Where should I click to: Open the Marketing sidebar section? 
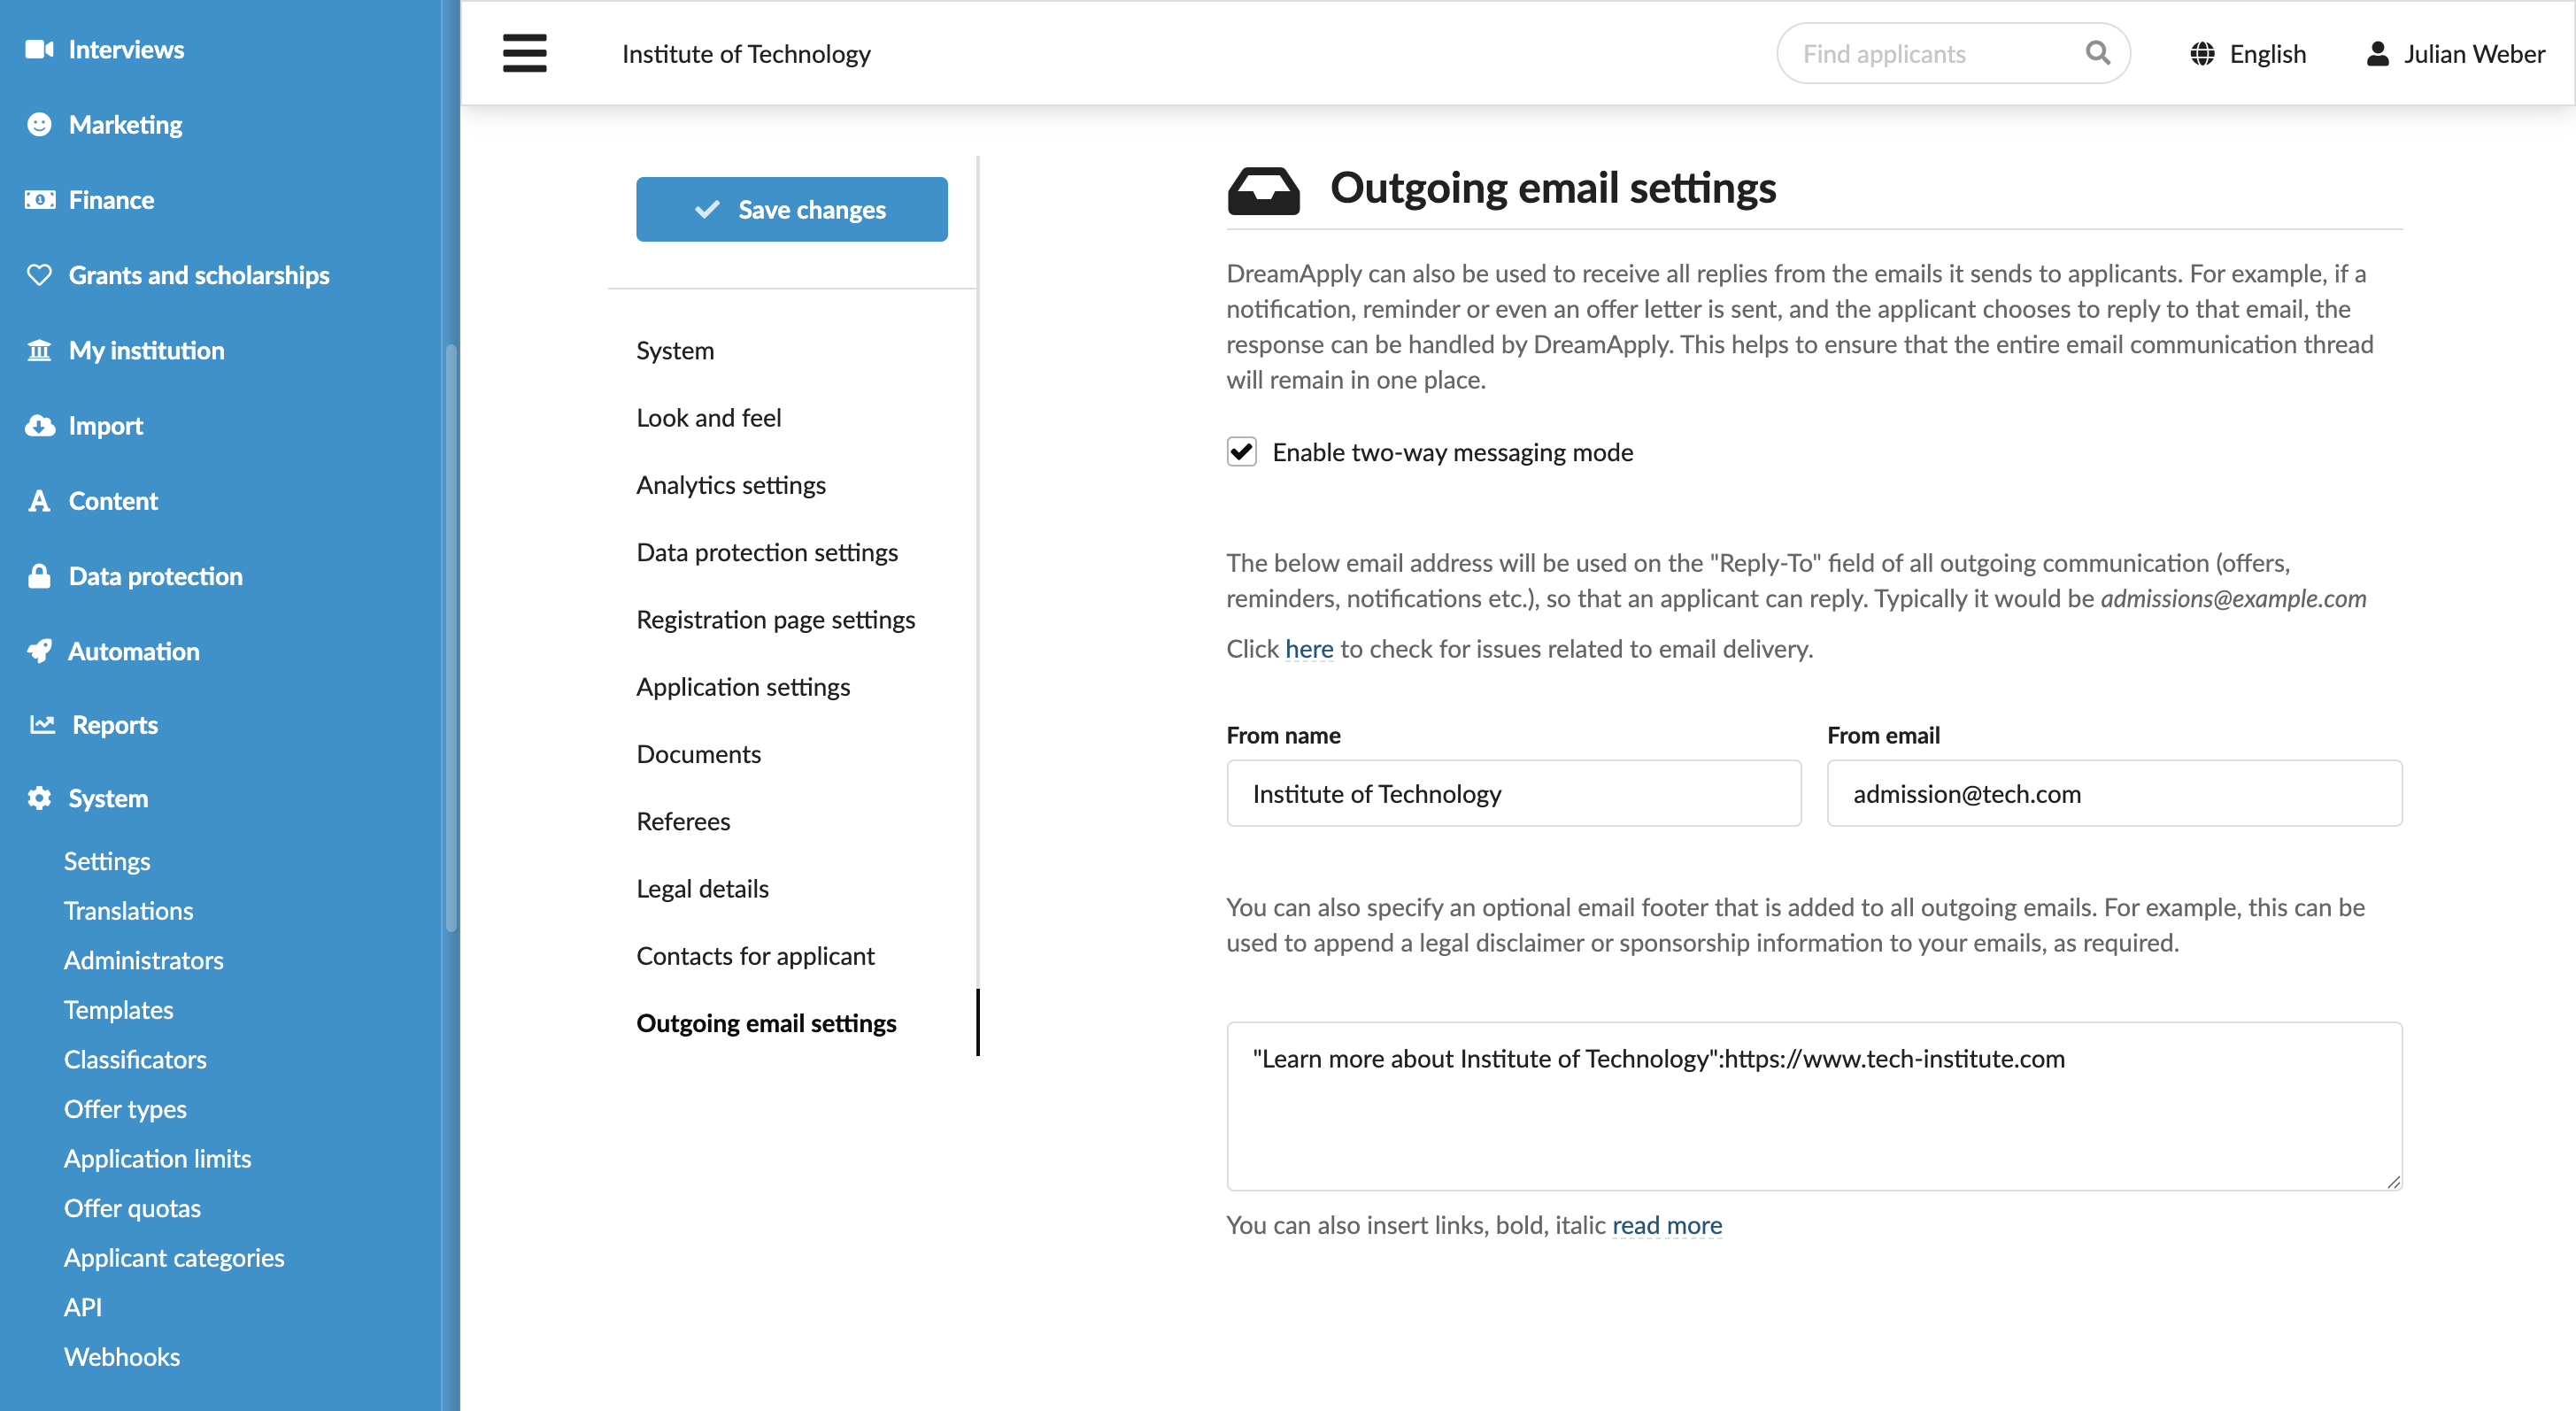click(x=125, y=124)
